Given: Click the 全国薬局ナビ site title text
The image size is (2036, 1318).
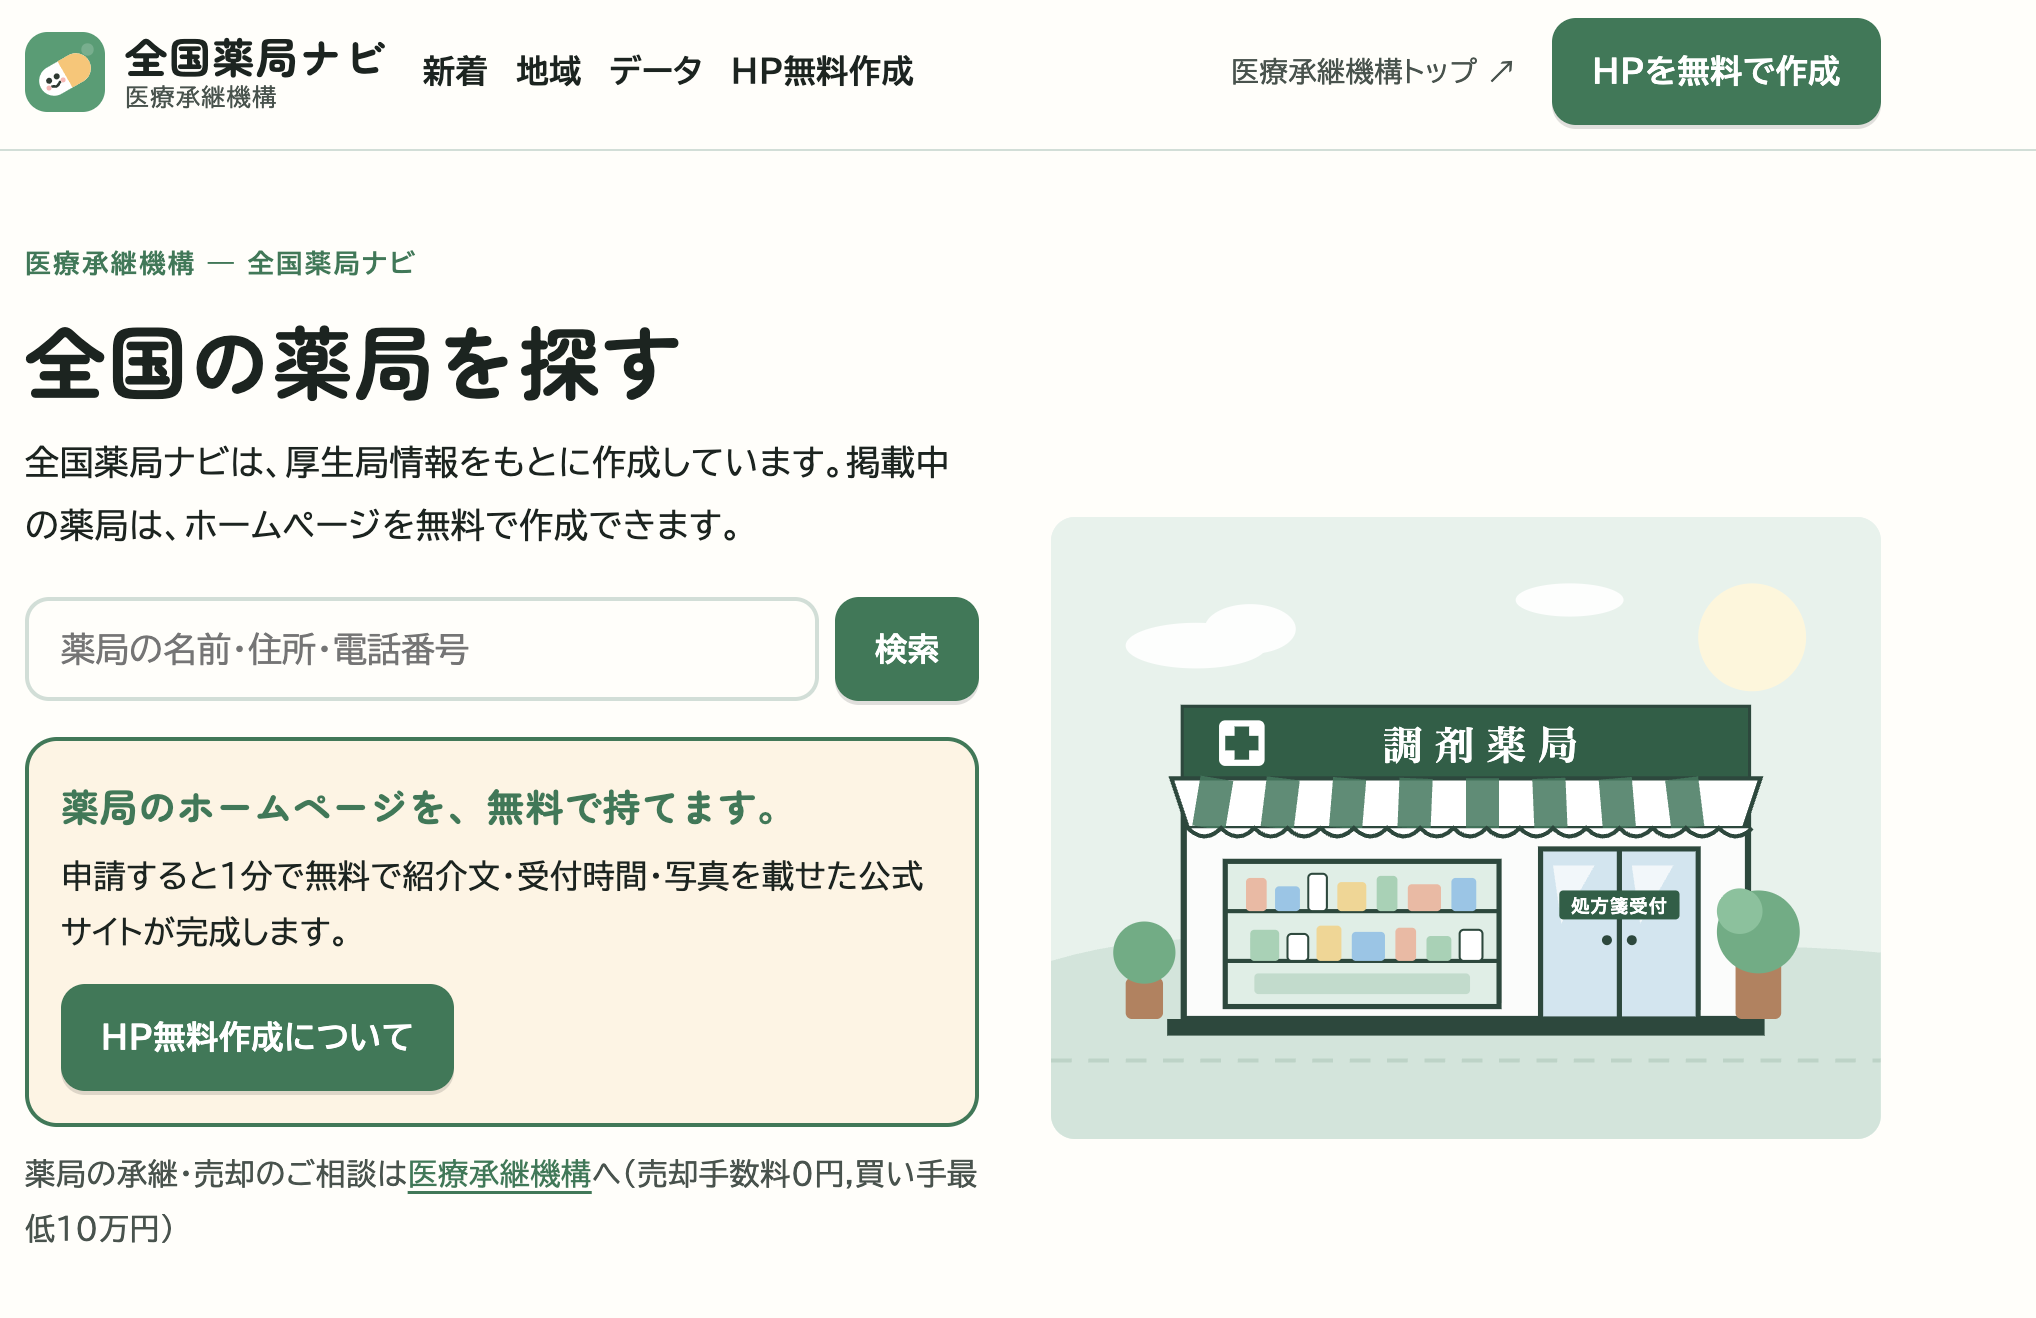Looking at the screenshot, I should coord(254,59).
